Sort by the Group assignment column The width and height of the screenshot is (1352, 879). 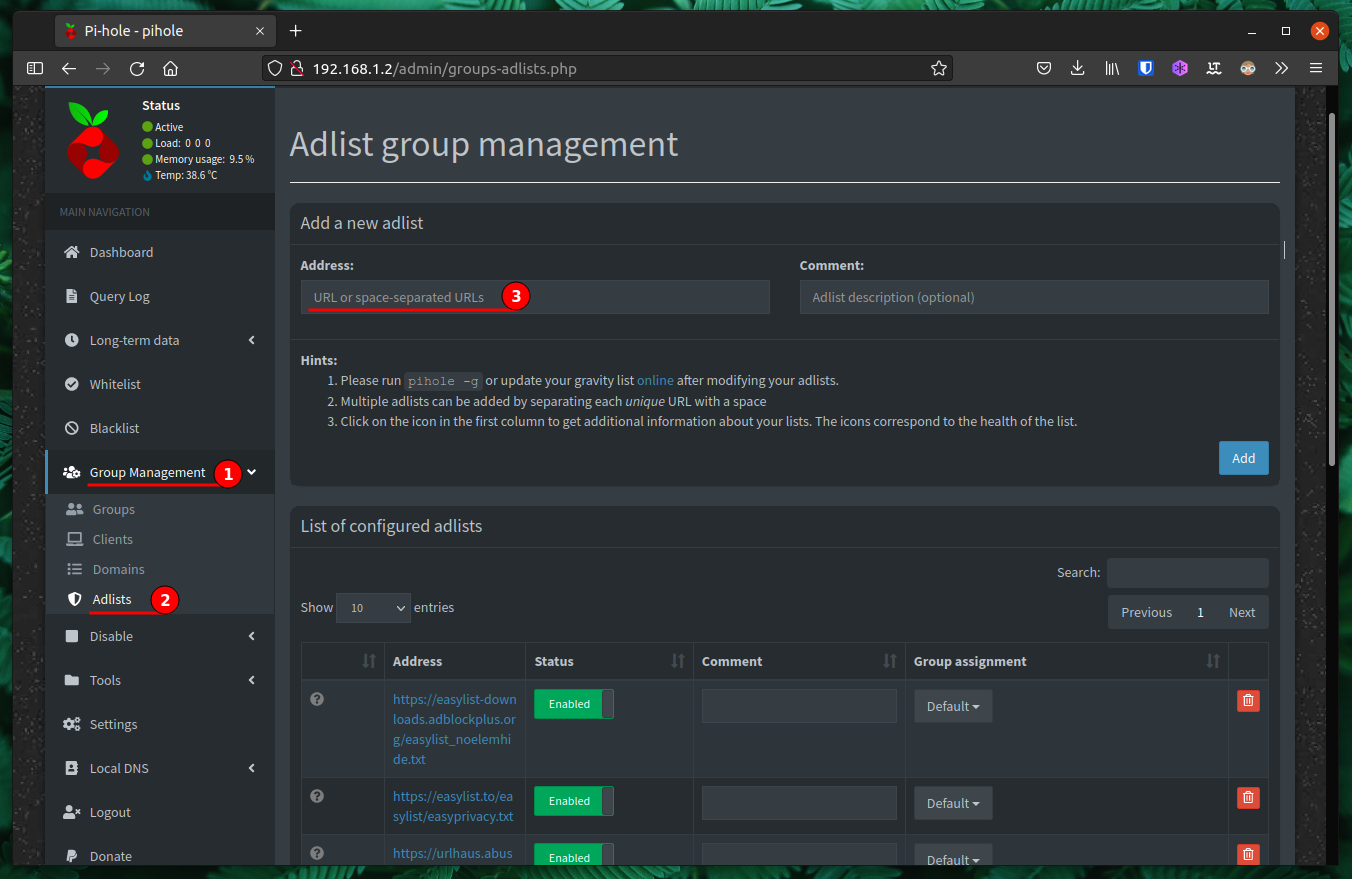(x=1067, y=661)
